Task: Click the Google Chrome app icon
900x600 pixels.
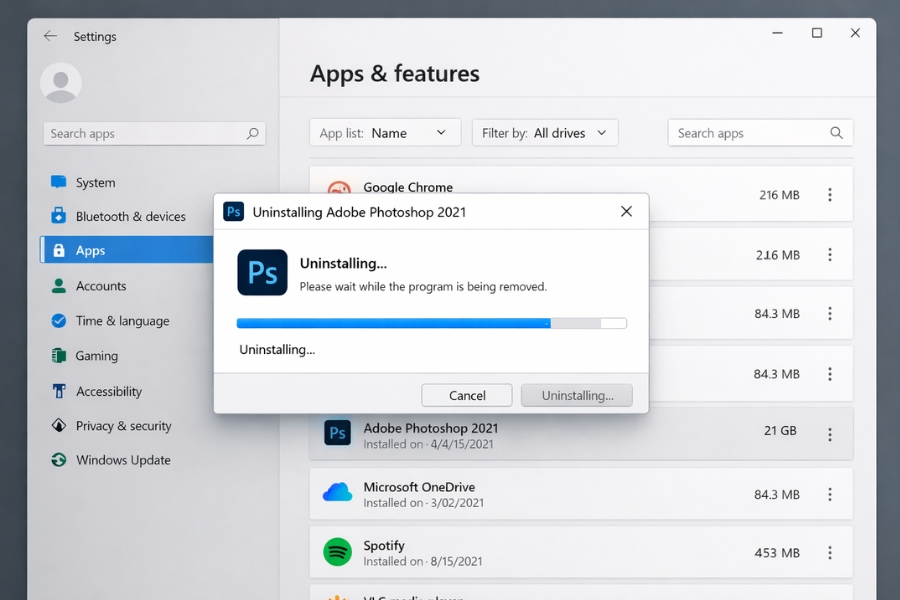Action: [x=339, y=189]
